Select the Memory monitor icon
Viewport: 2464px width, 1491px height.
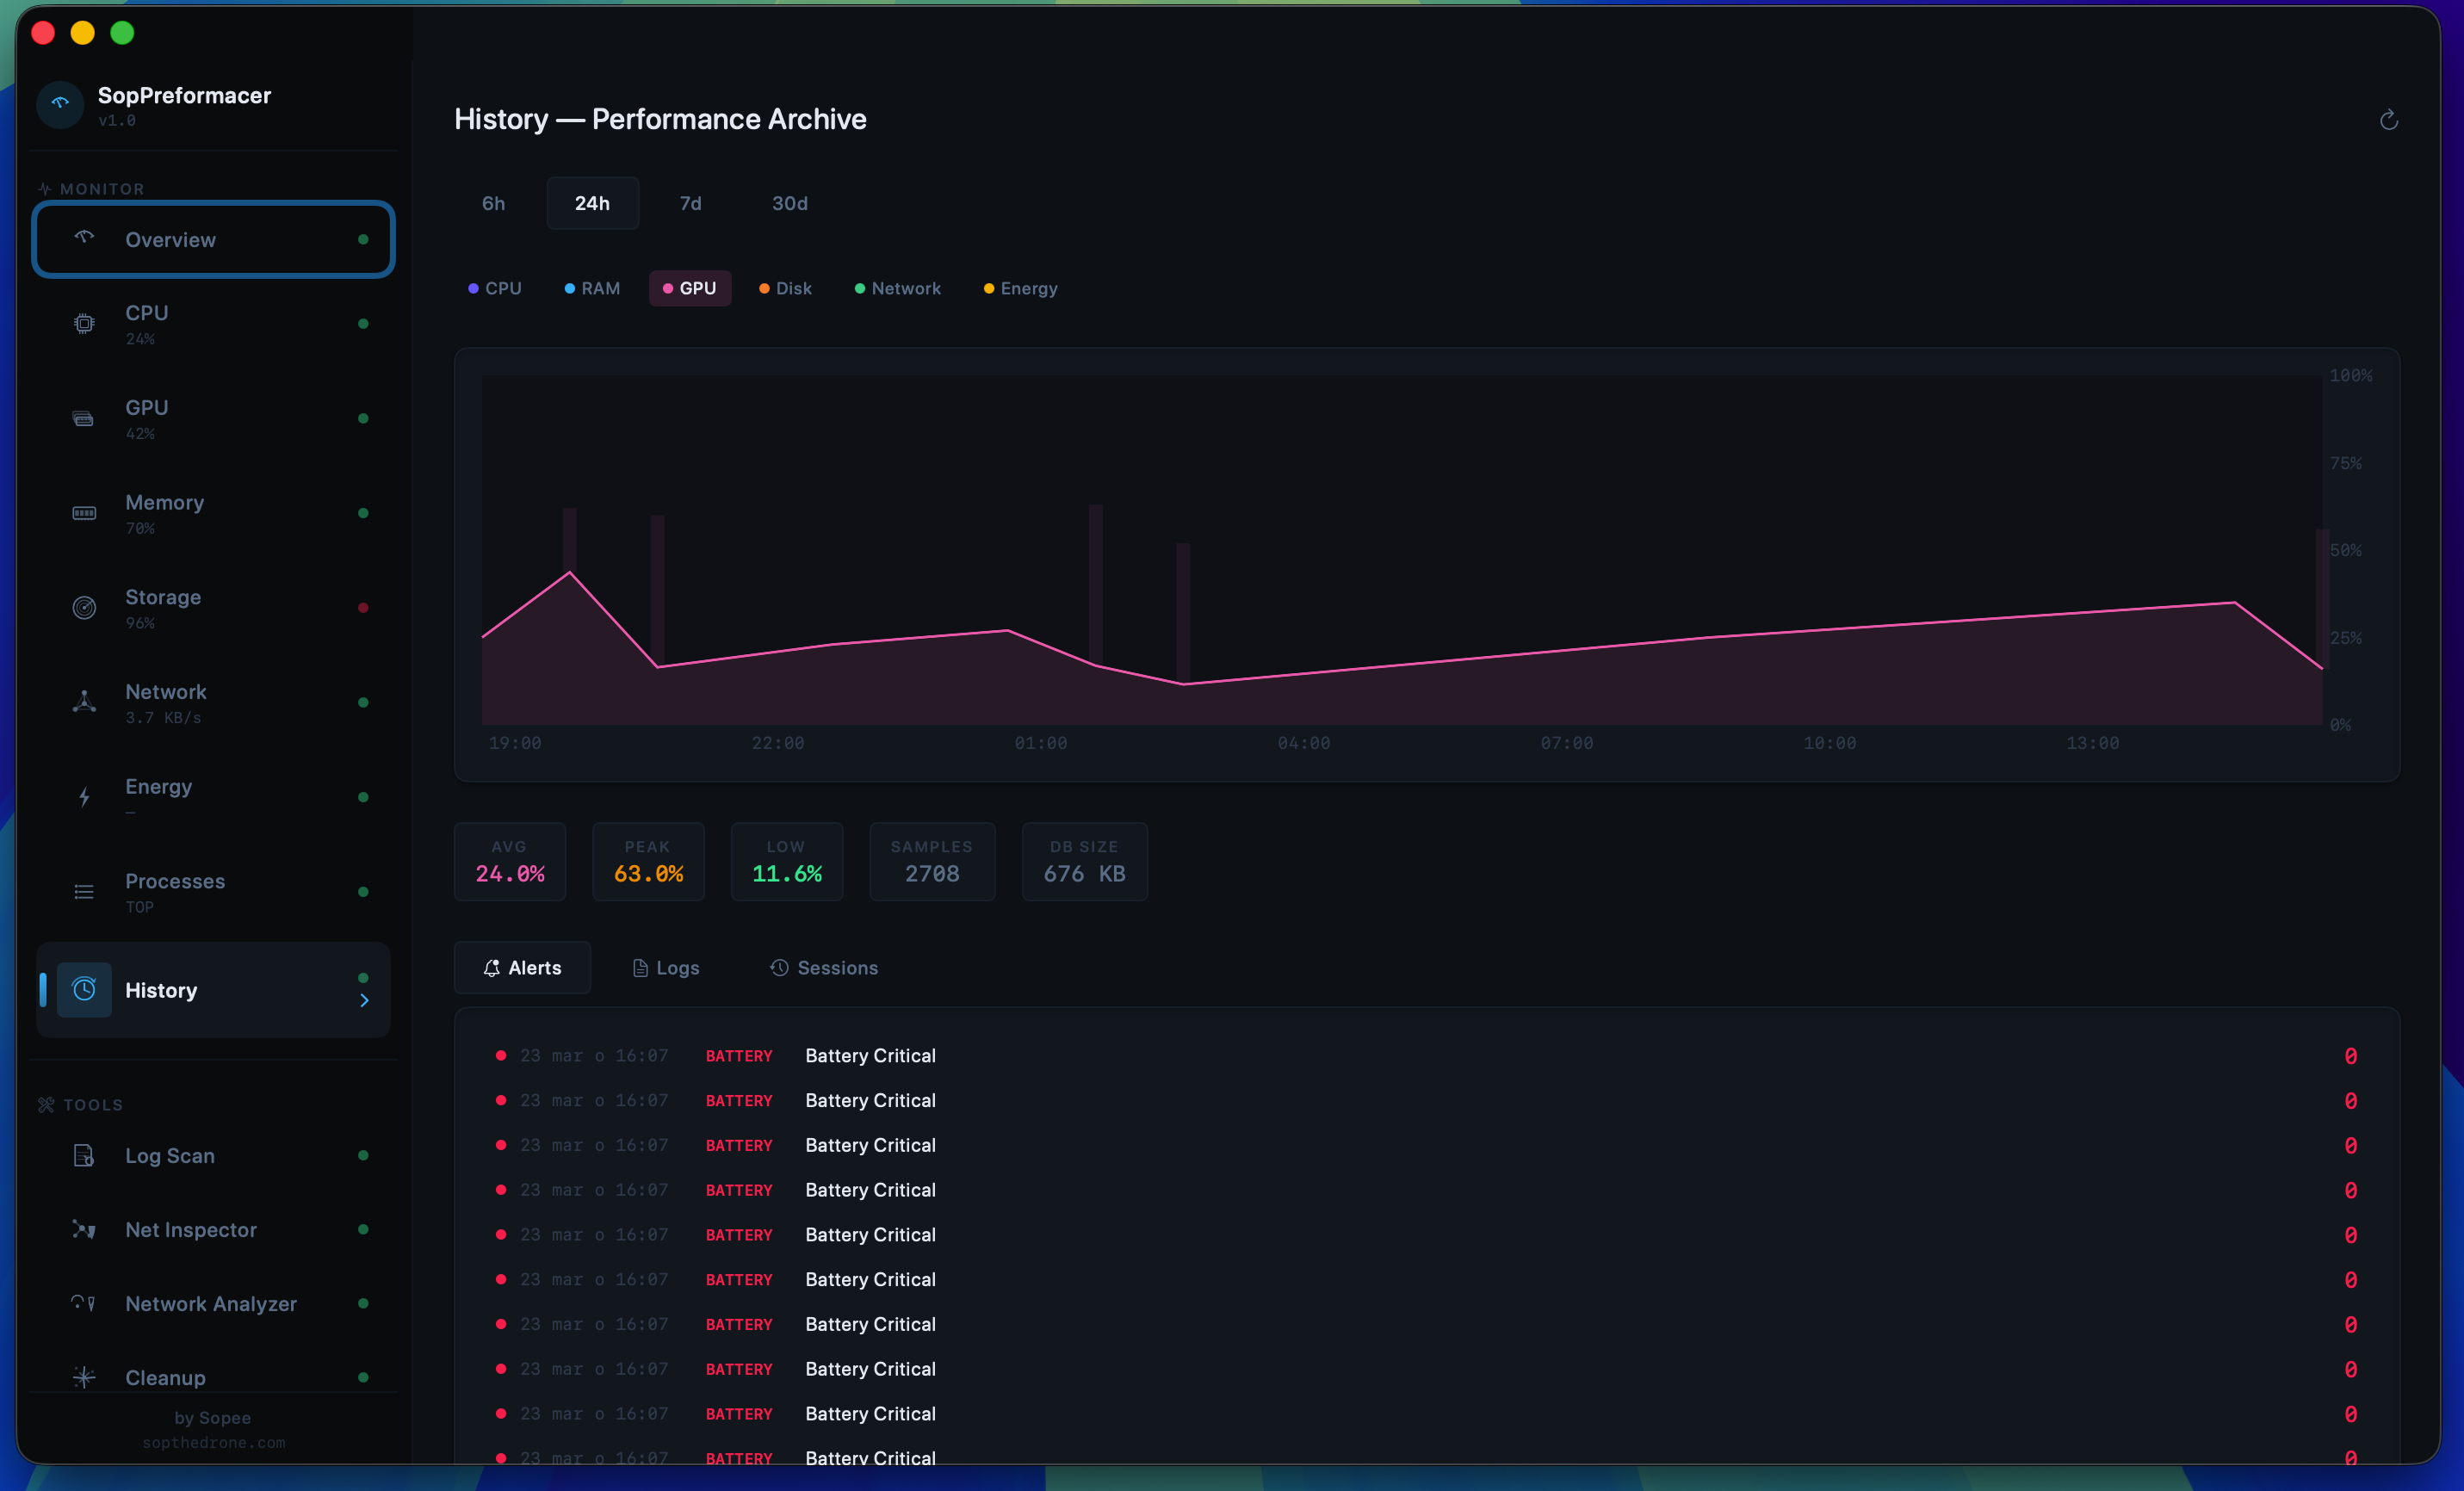[84, 512]
